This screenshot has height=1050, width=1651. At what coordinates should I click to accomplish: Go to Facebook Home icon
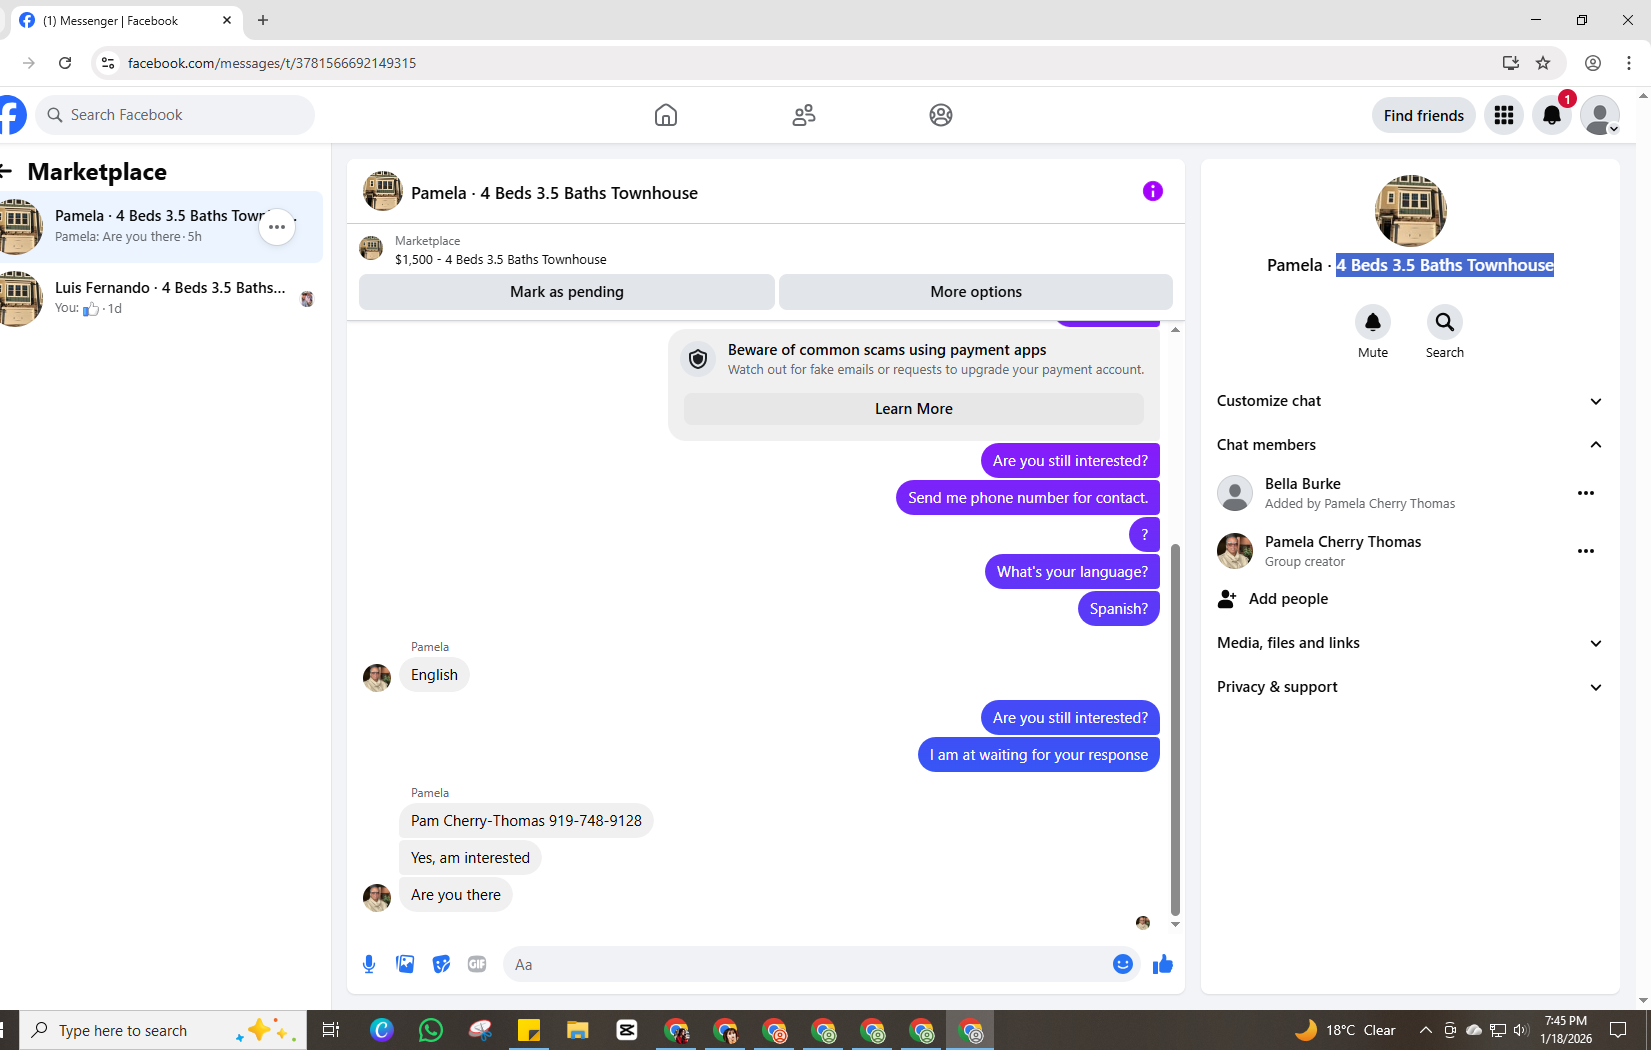(x=665, y=115)
